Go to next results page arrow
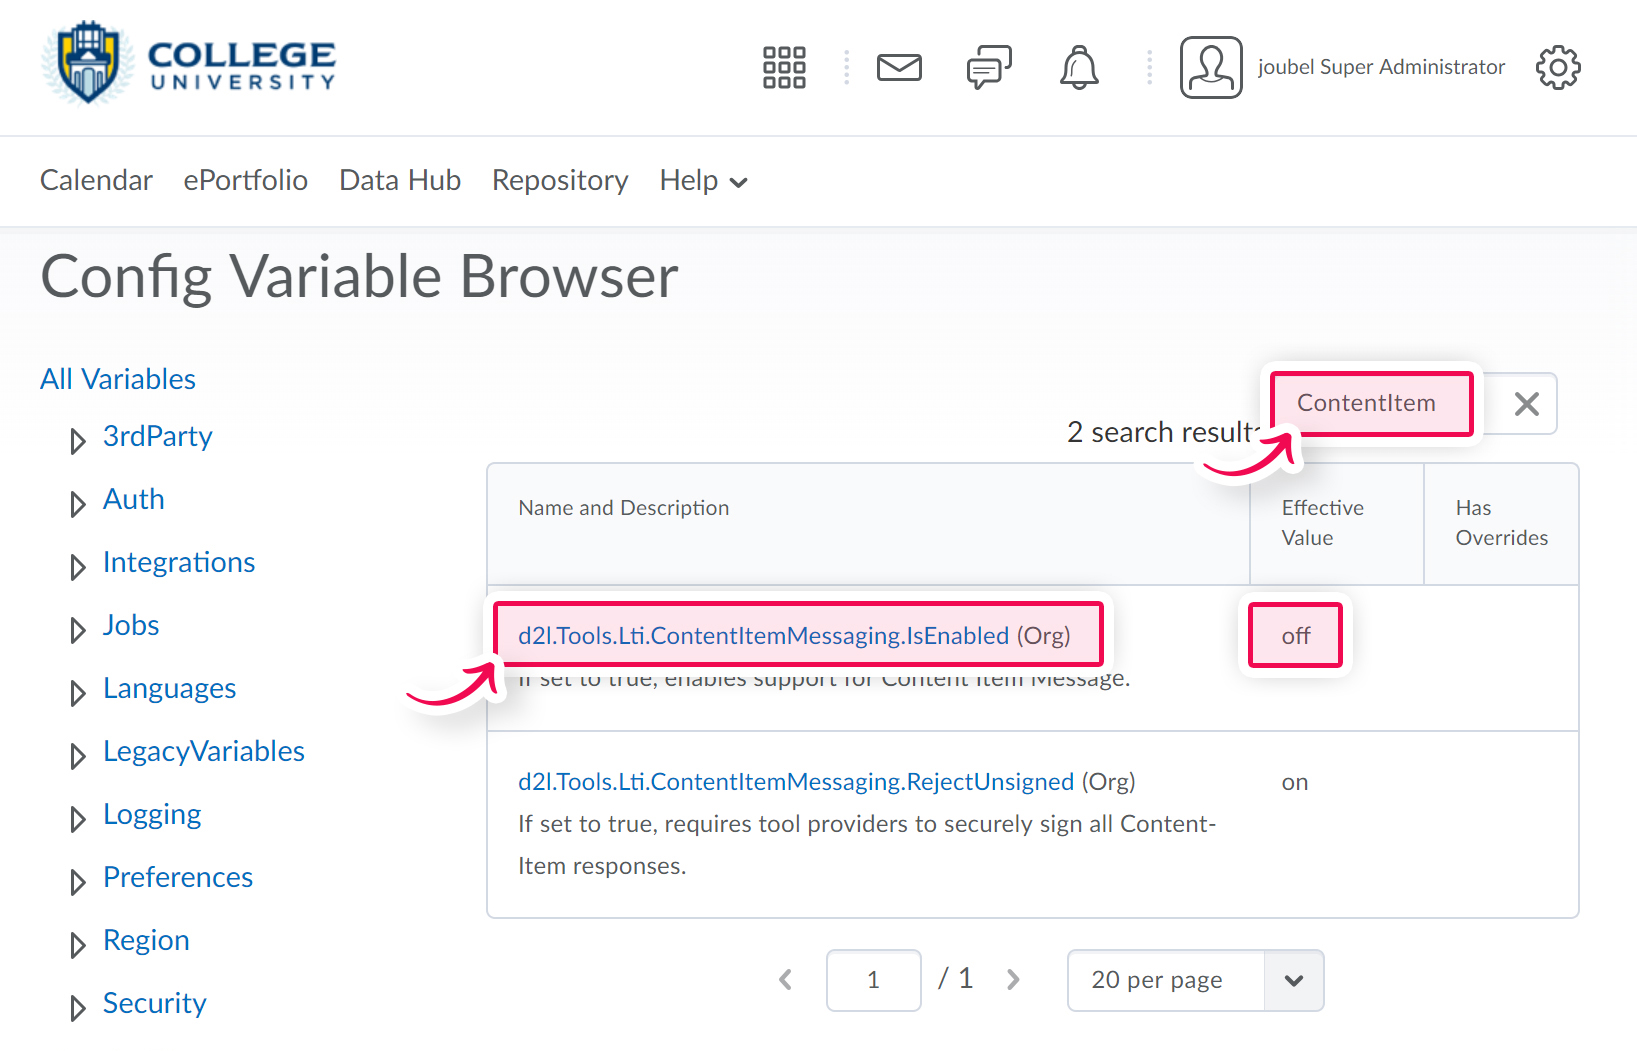The width and height of the screenshot is (1637, 1051). coord(1013,980)
